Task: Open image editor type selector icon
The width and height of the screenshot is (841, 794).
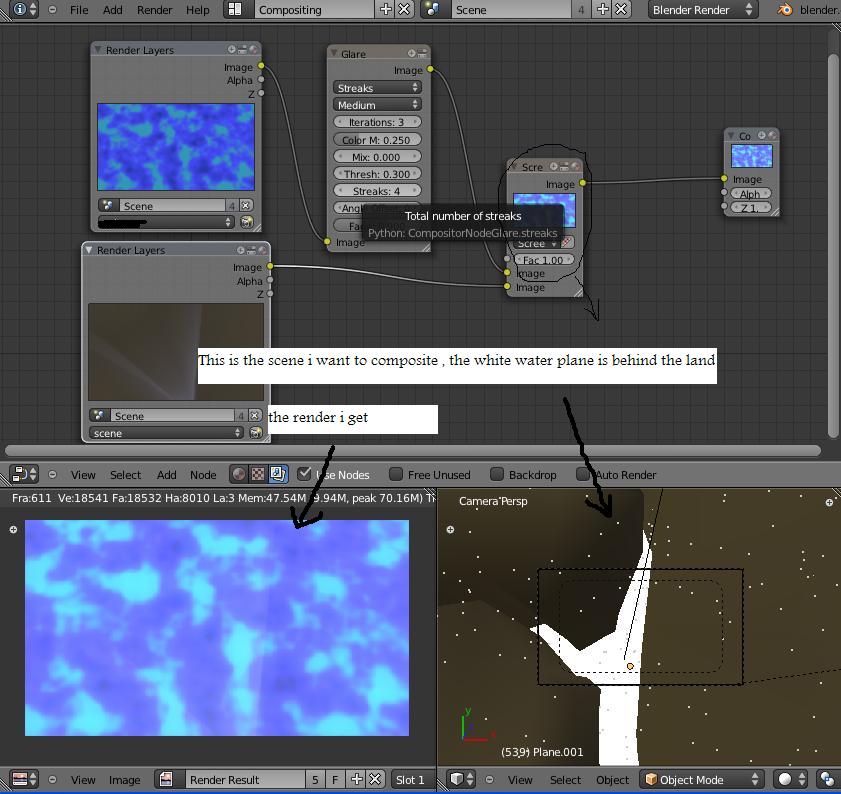Action: (24, 779)
